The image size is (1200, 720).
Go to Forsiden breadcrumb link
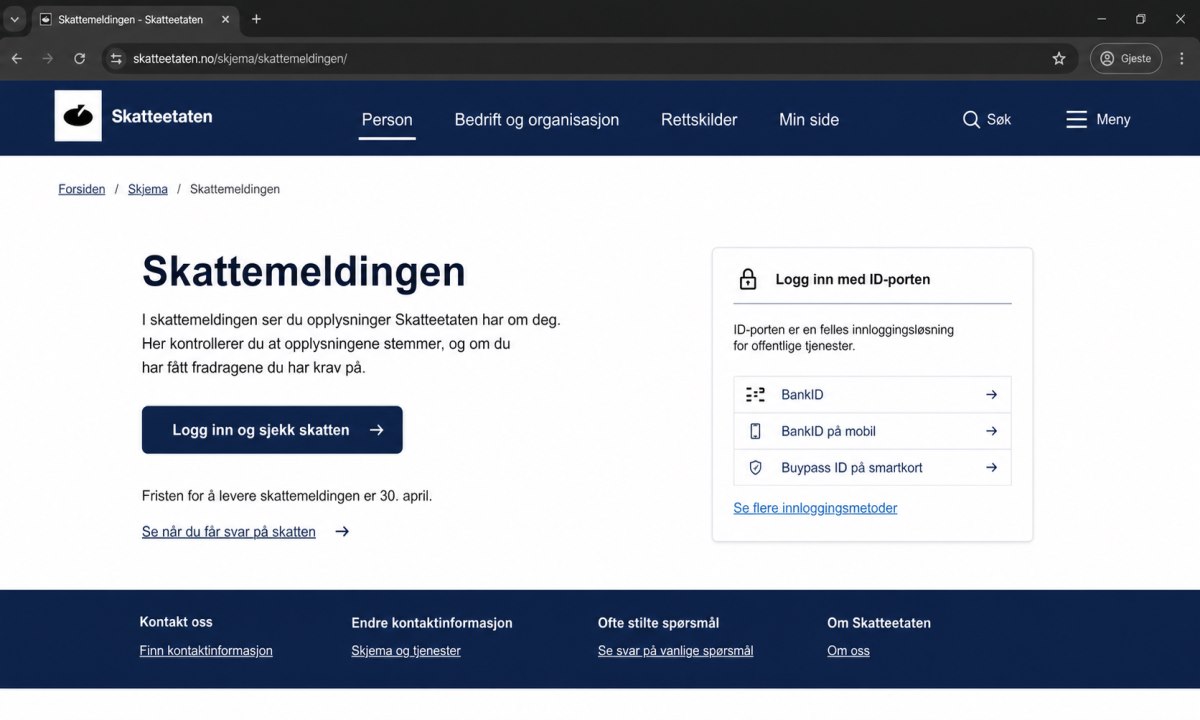click(x=82, y=189)
